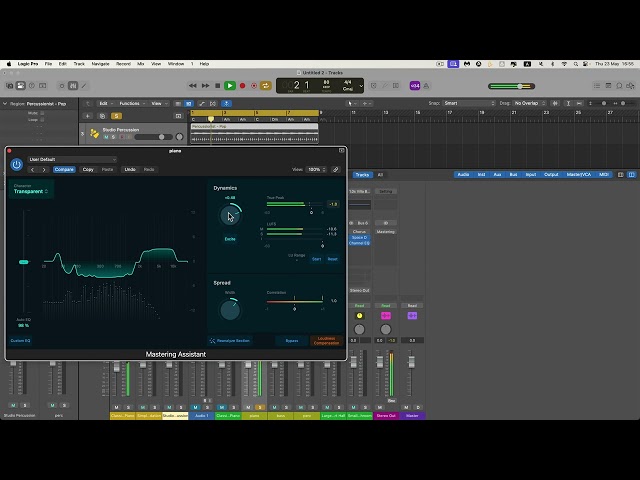Open the Navigate menu
The height and width of the screenshot is (480, 640).
[100, 64]
